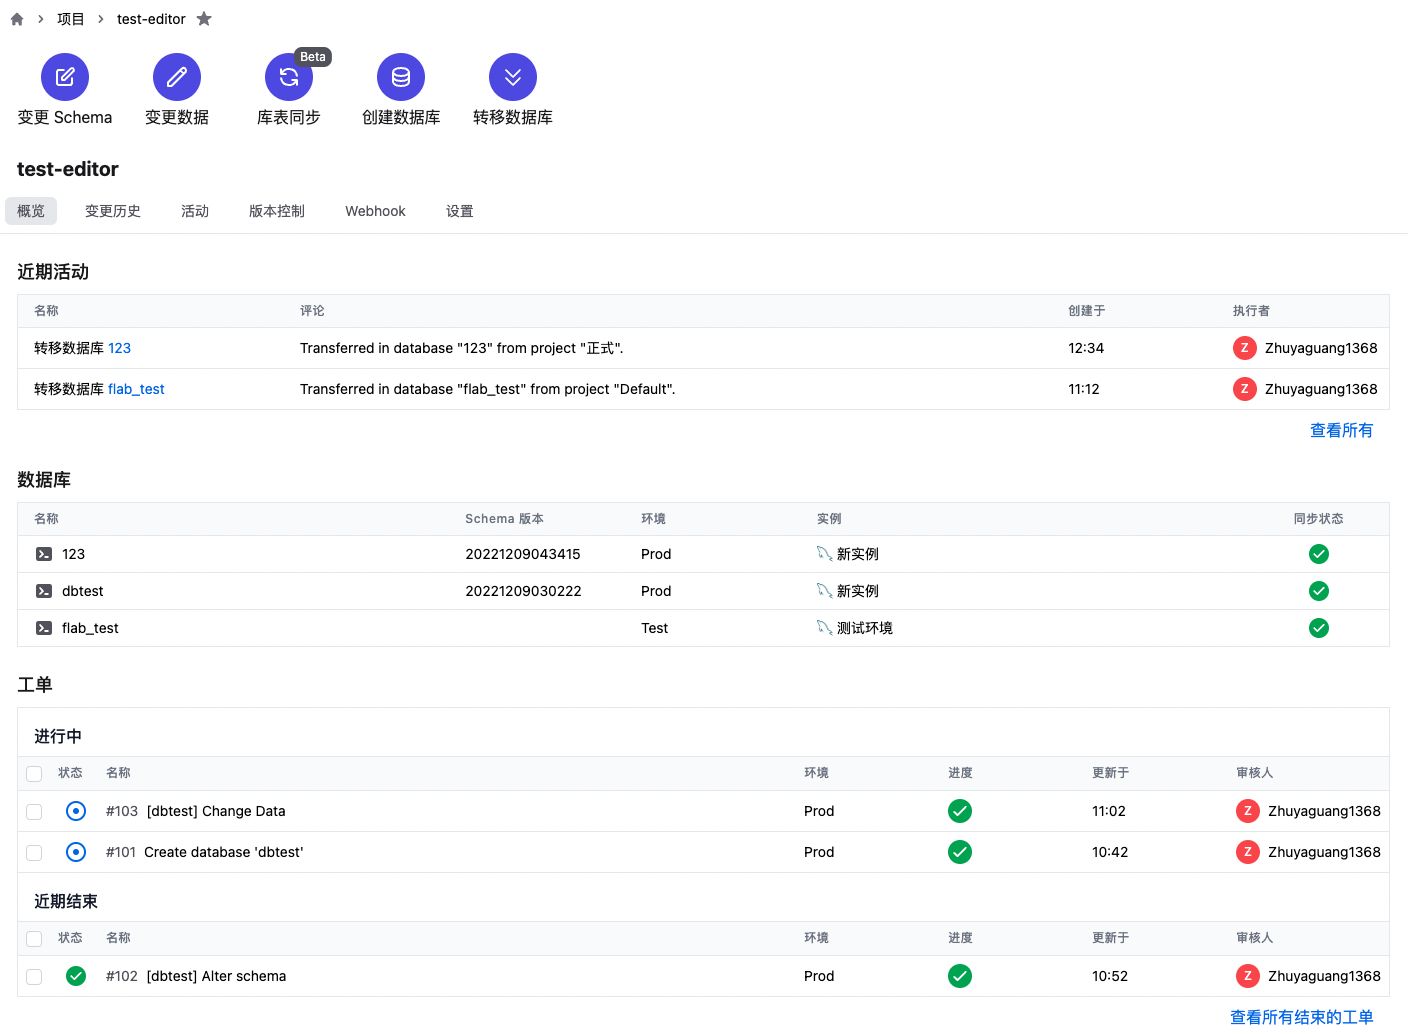This screenshot has width=1408, height=1034.
Task: Open 库表同步 sync icon
Action: (x=289, y=77)
